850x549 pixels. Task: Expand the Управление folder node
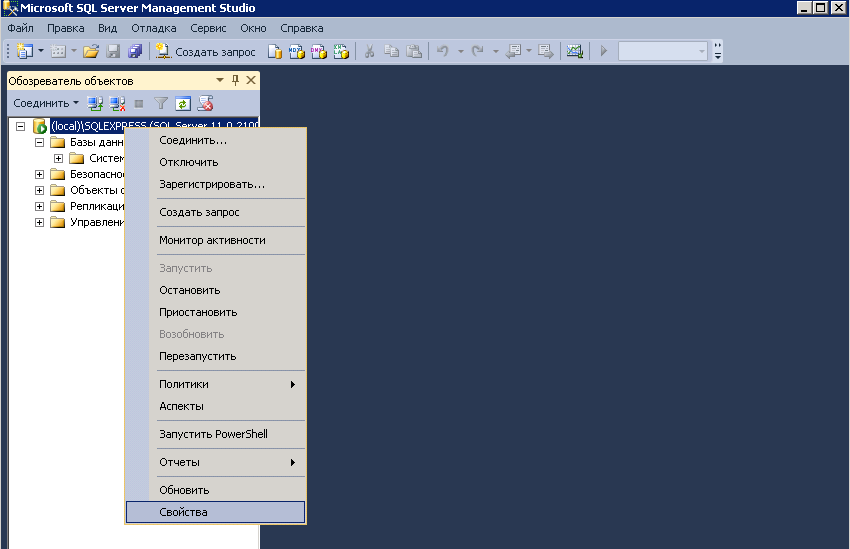coord(40,222)
